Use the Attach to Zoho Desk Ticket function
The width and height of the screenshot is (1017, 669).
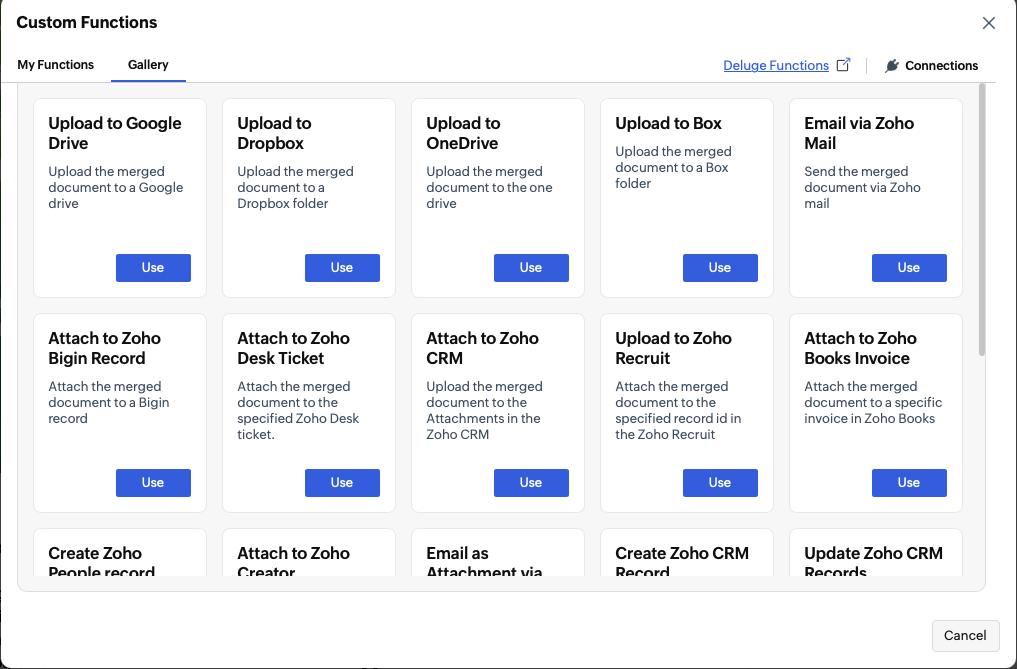tap(342, 483)
